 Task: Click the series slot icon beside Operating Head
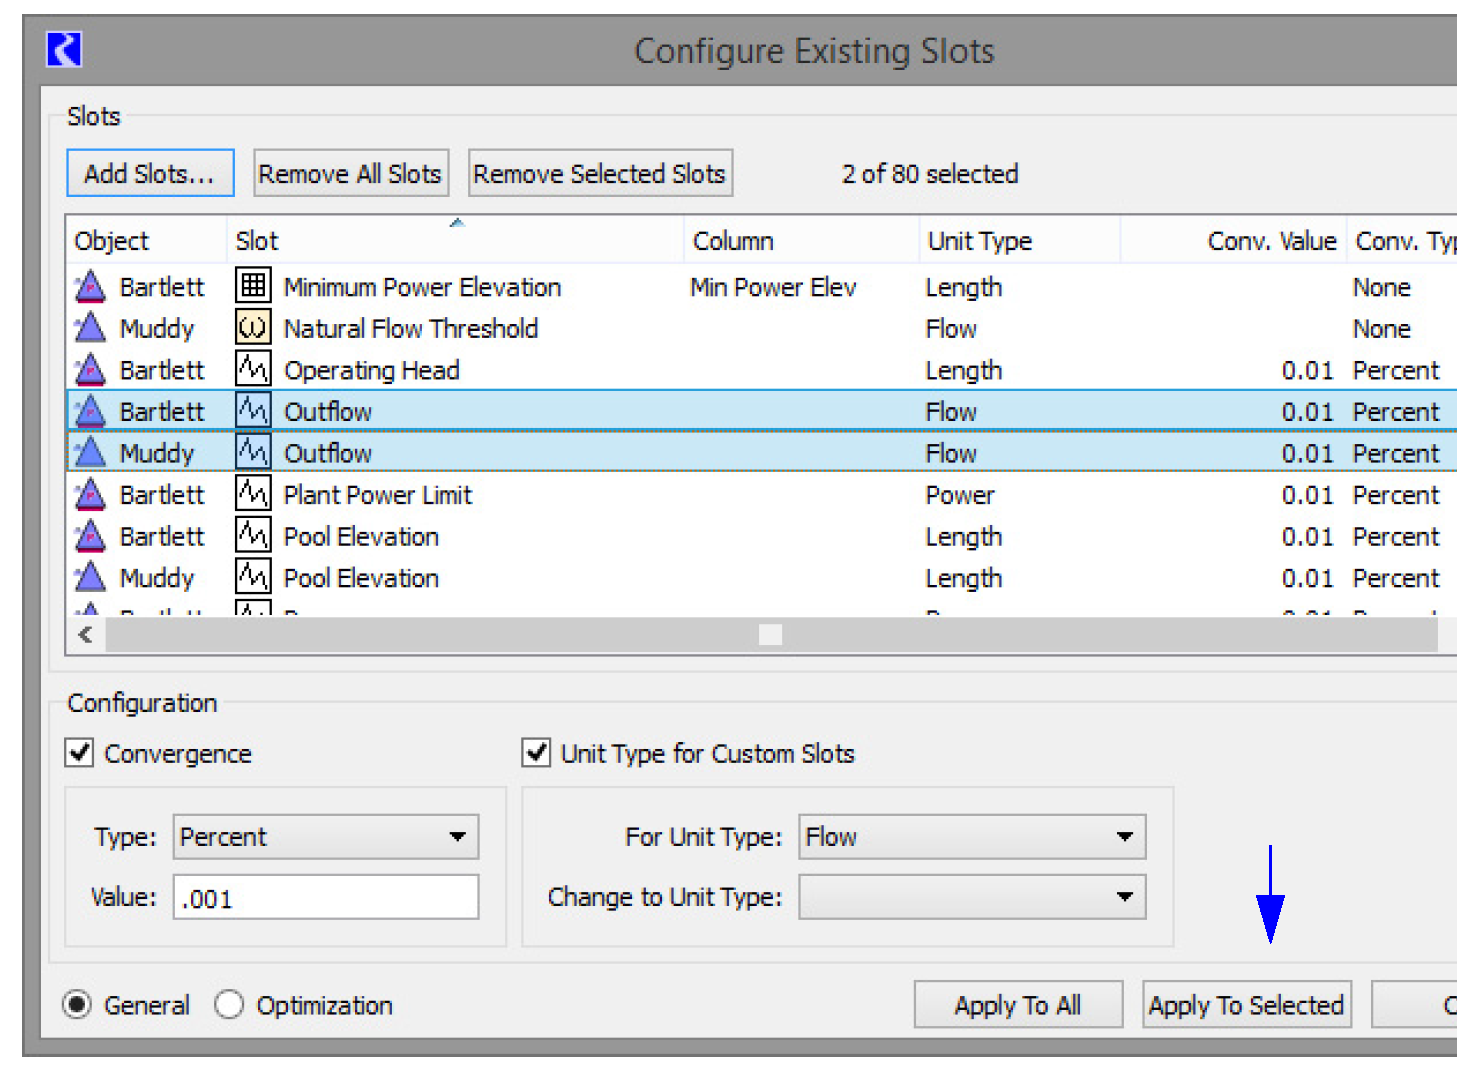[253, 369]
